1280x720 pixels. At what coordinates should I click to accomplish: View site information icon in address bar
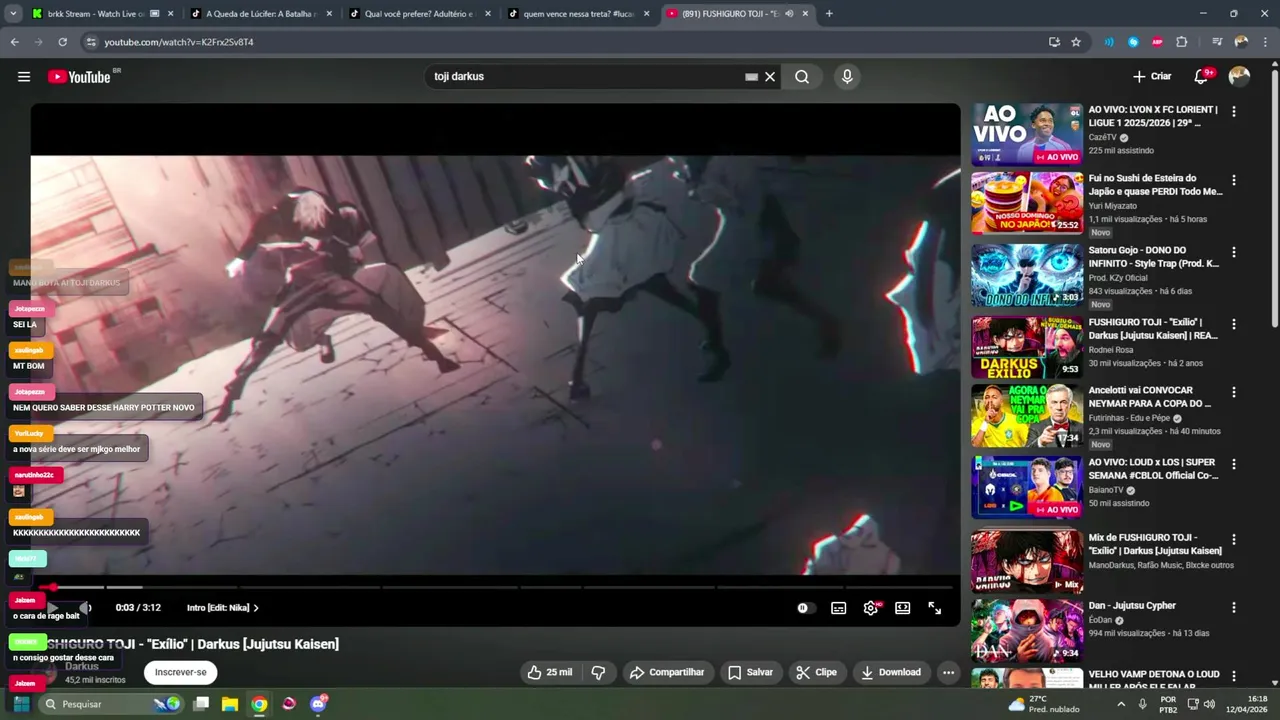(90, 42)
